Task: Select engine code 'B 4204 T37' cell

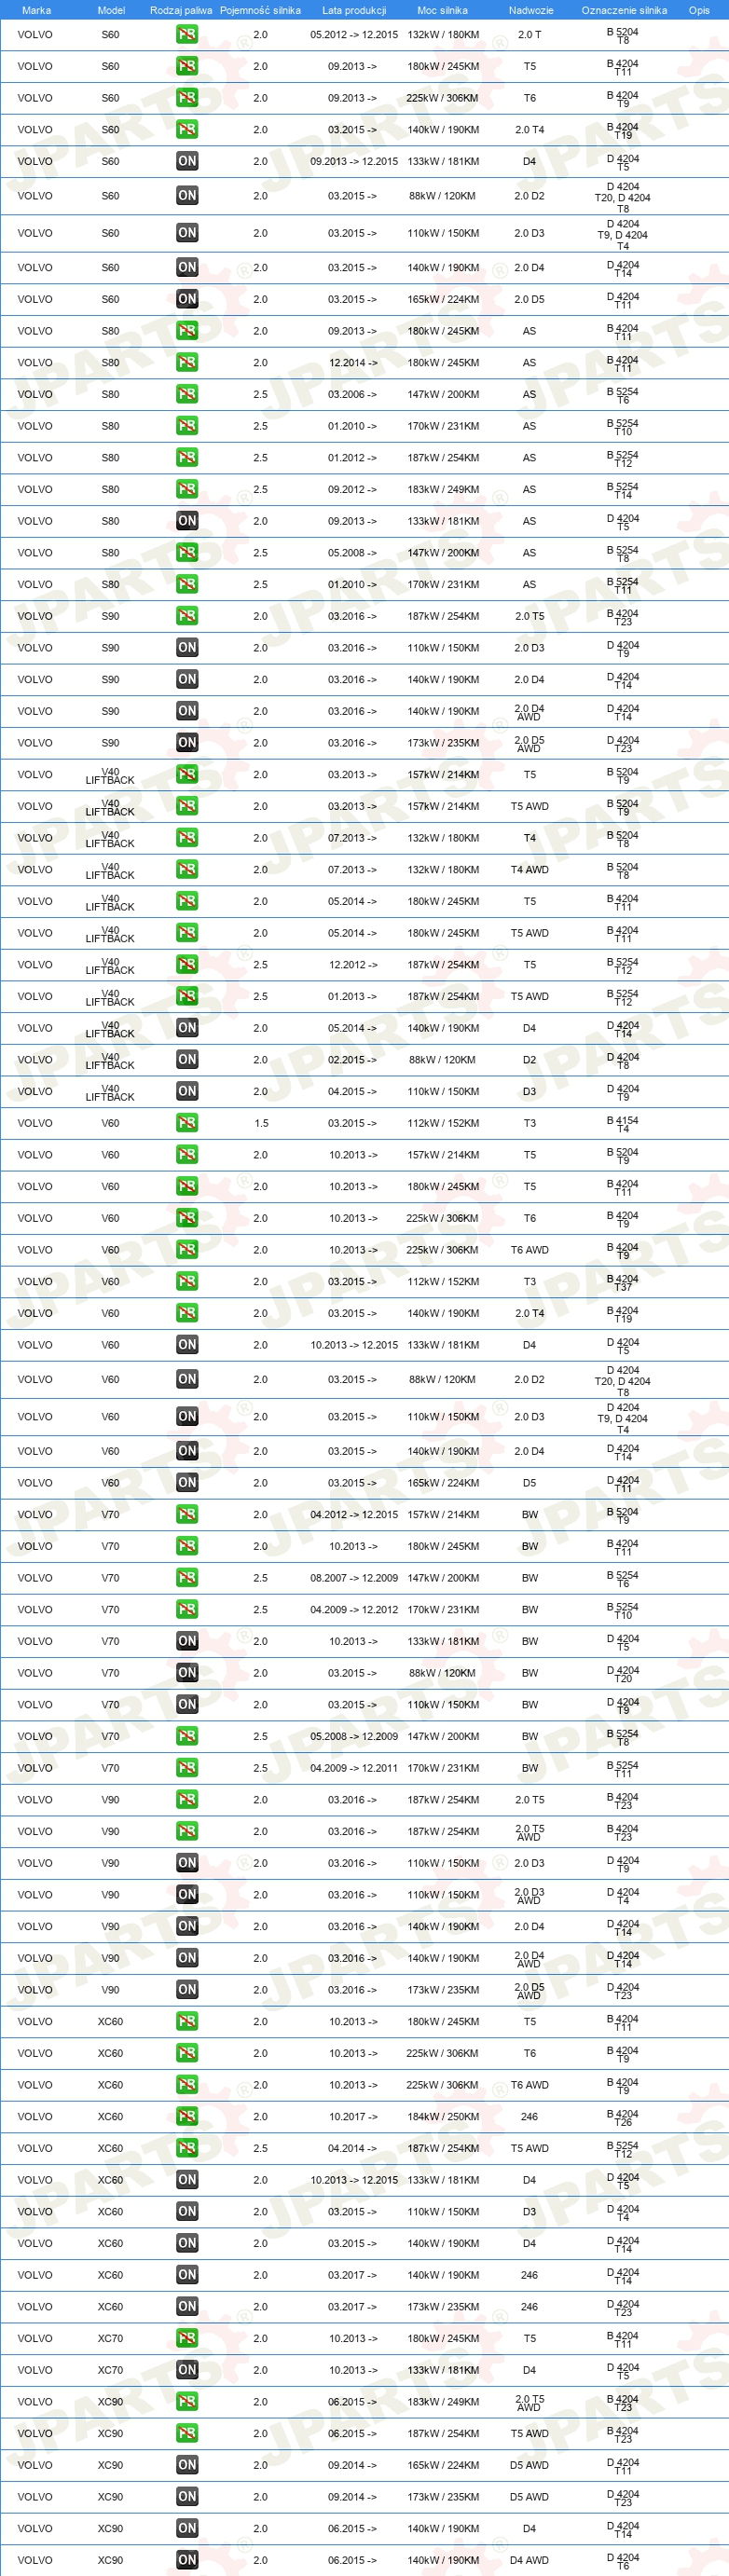Action: click(x=623, y=1282)
